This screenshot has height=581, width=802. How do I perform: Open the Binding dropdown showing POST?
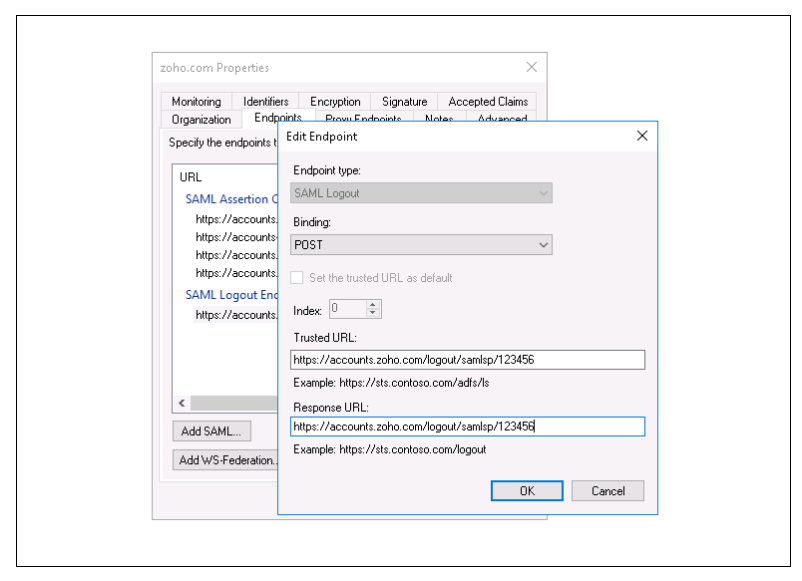click(x=422, y=245)
